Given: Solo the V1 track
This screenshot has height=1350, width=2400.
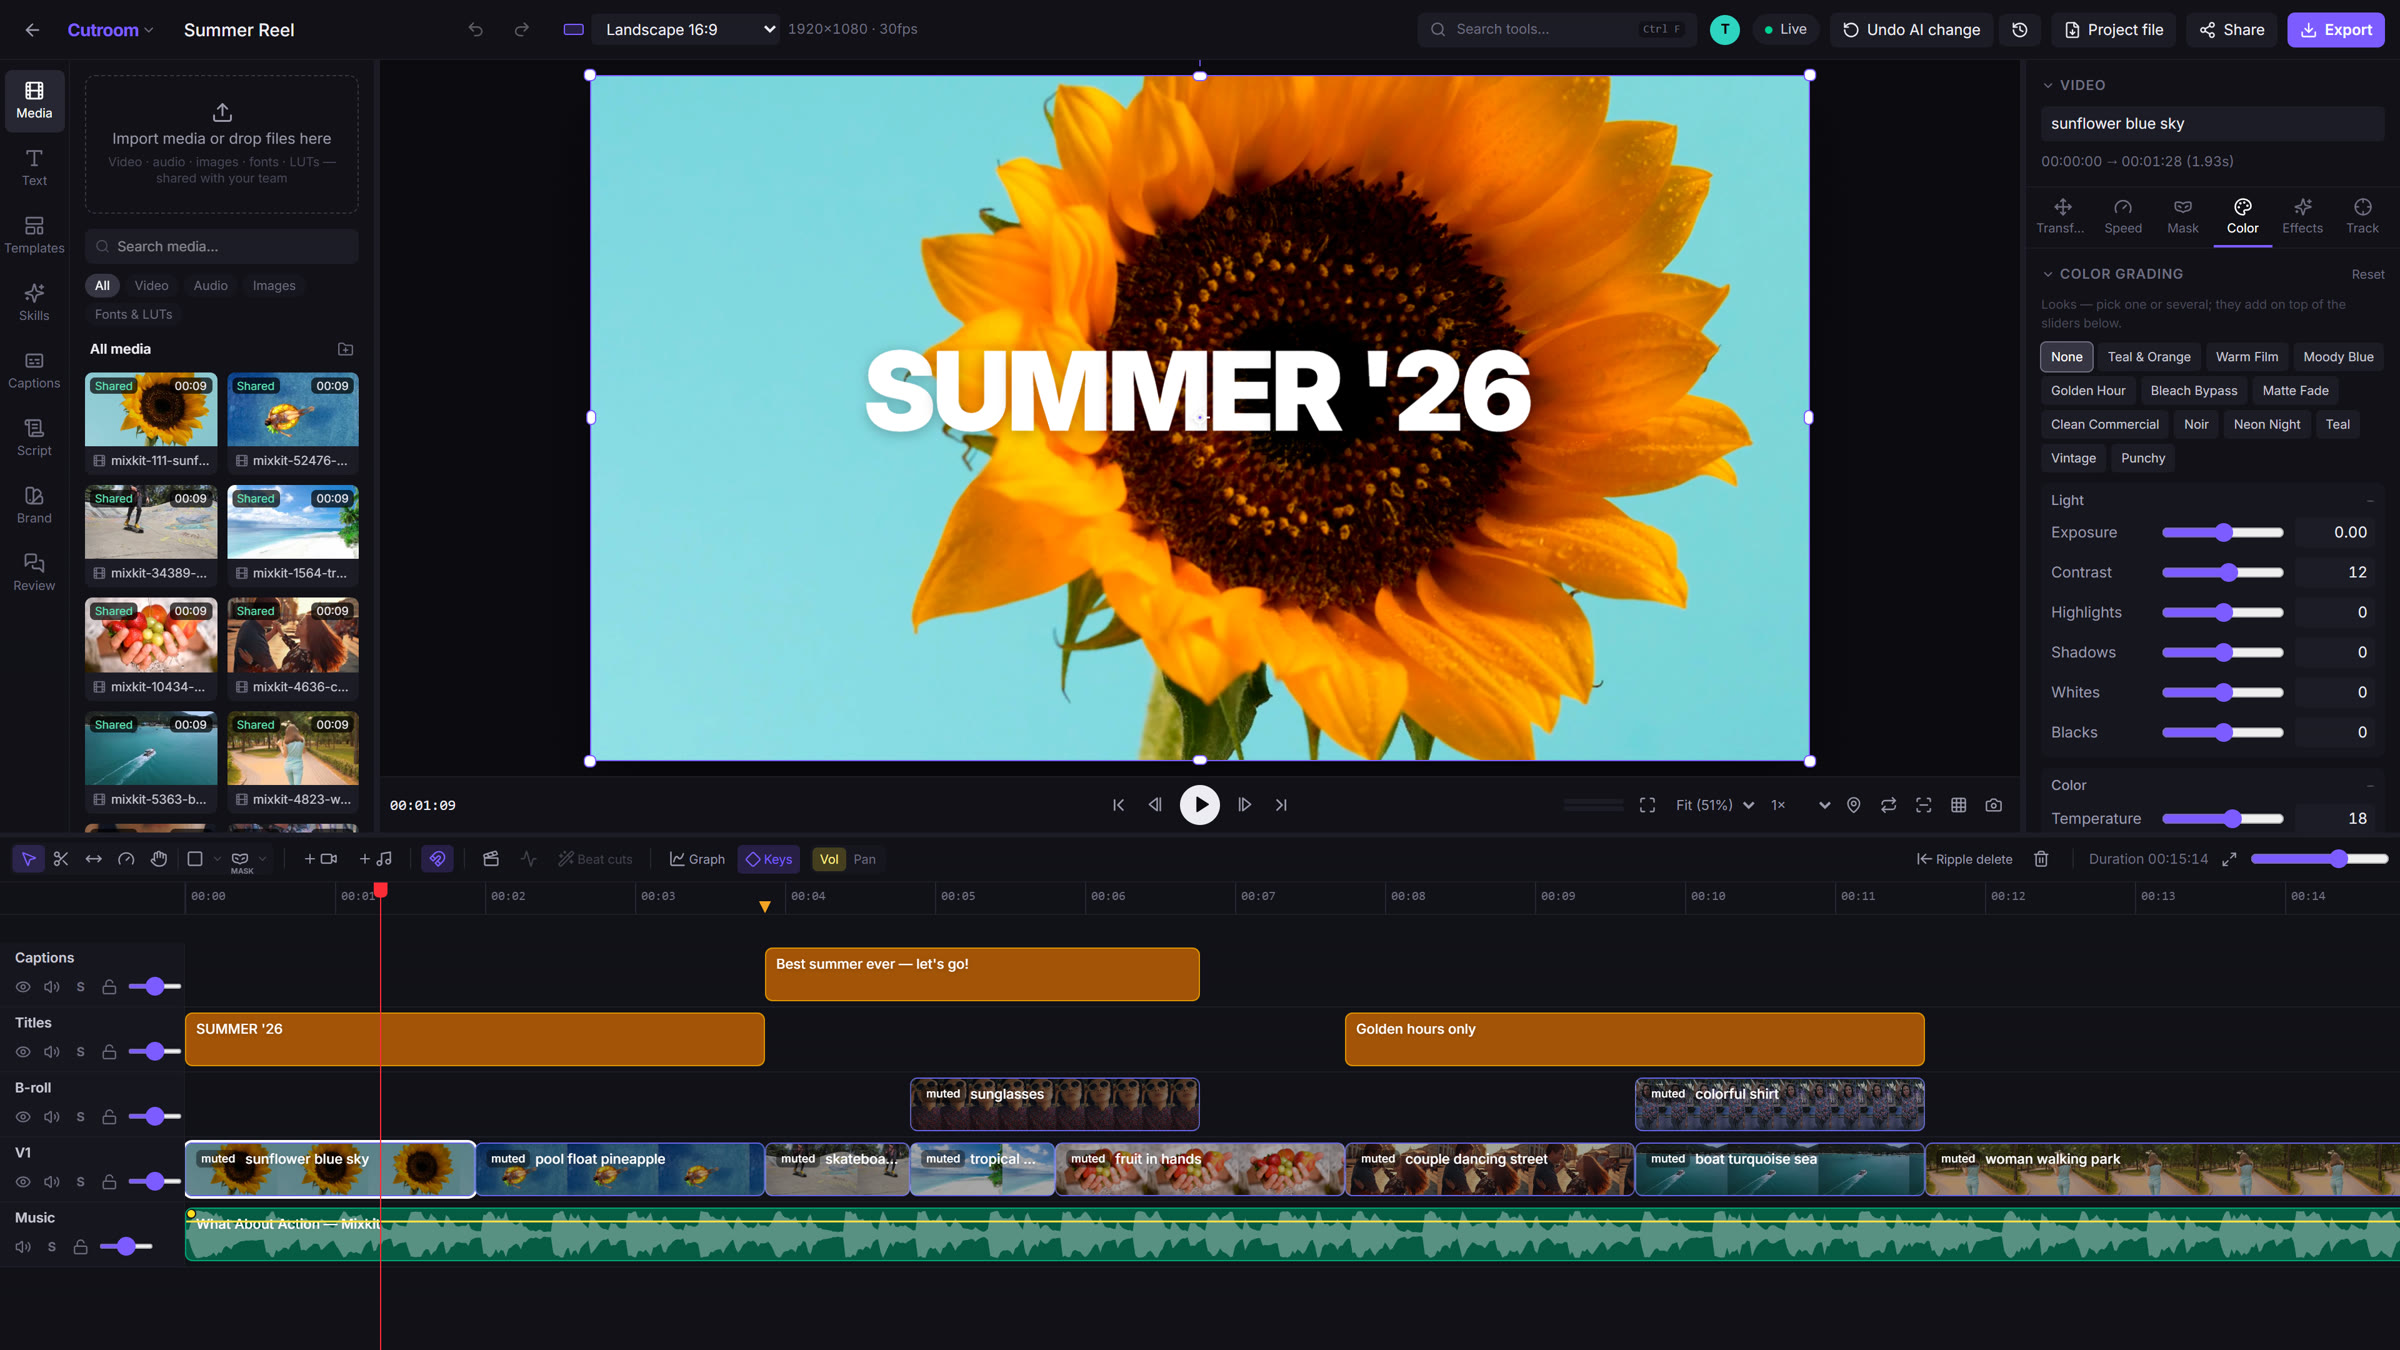Looking at the screenshot, I should (81, 1182).
